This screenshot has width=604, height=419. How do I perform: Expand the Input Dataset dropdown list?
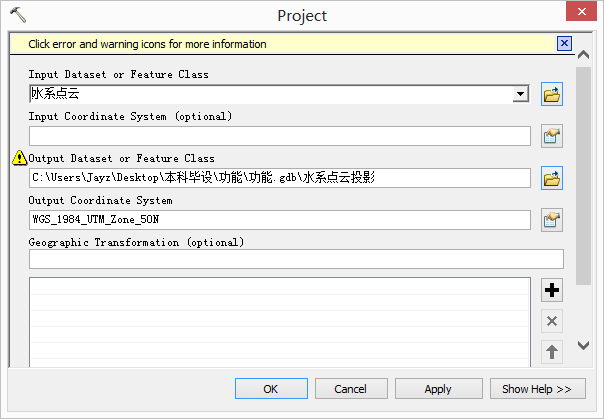(520, 95)
